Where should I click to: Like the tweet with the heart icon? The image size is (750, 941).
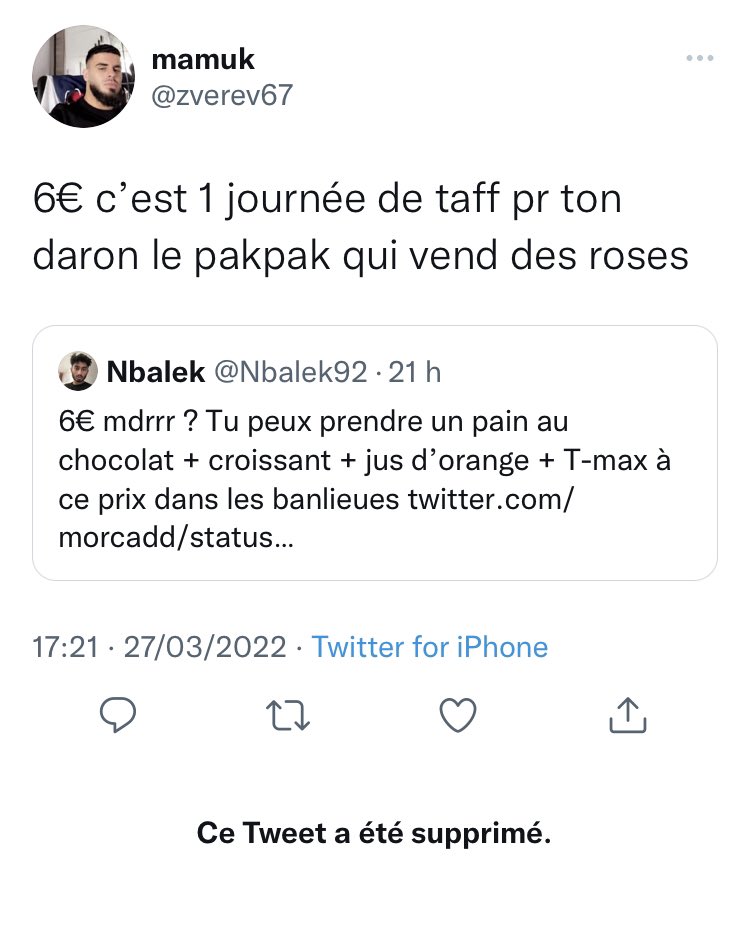pos(458,715)
